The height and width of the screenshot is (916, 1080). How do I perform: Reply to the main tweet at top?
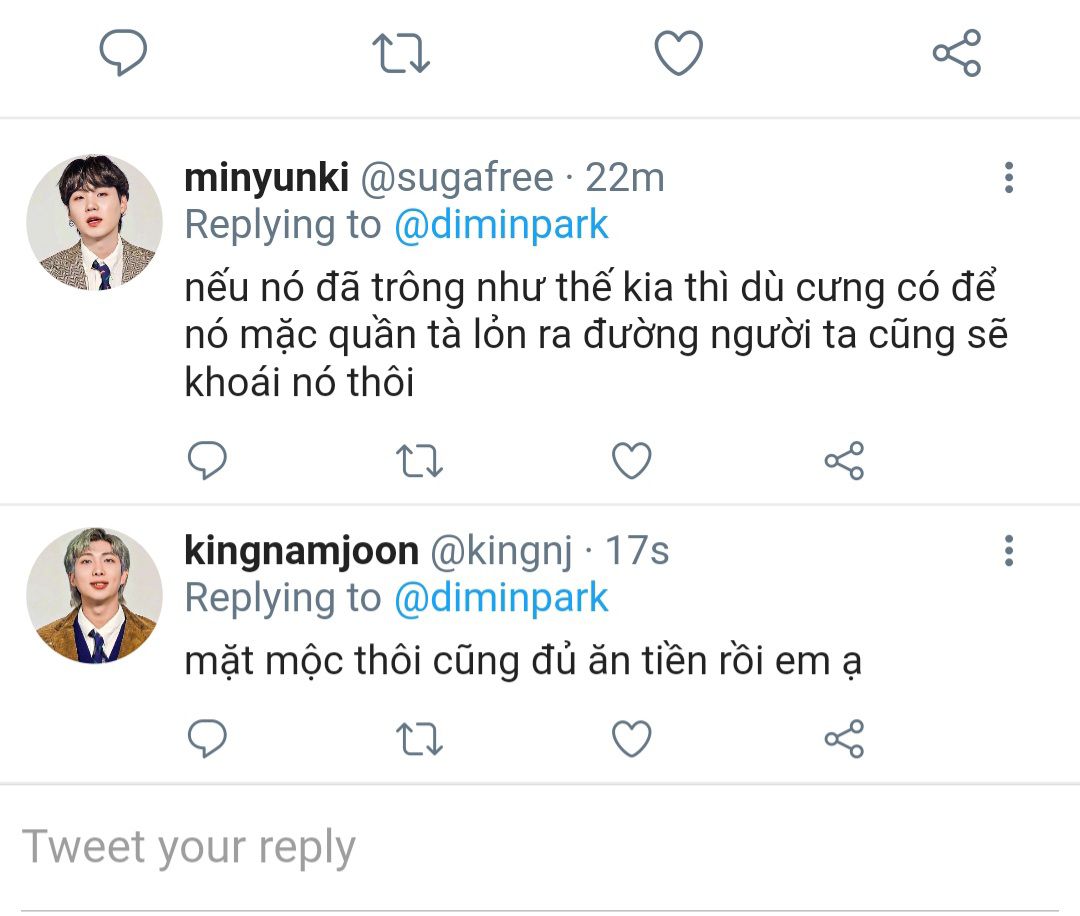(124, 53)
